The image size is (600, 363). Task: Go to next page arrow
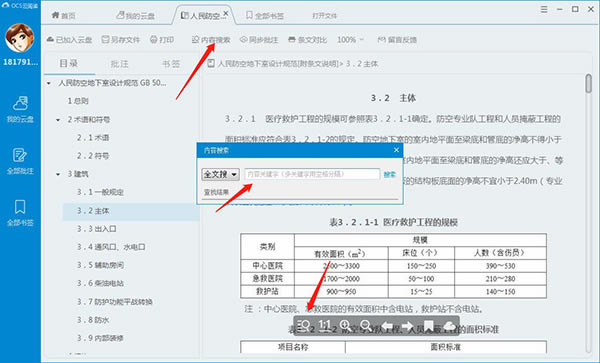point(407,326)
